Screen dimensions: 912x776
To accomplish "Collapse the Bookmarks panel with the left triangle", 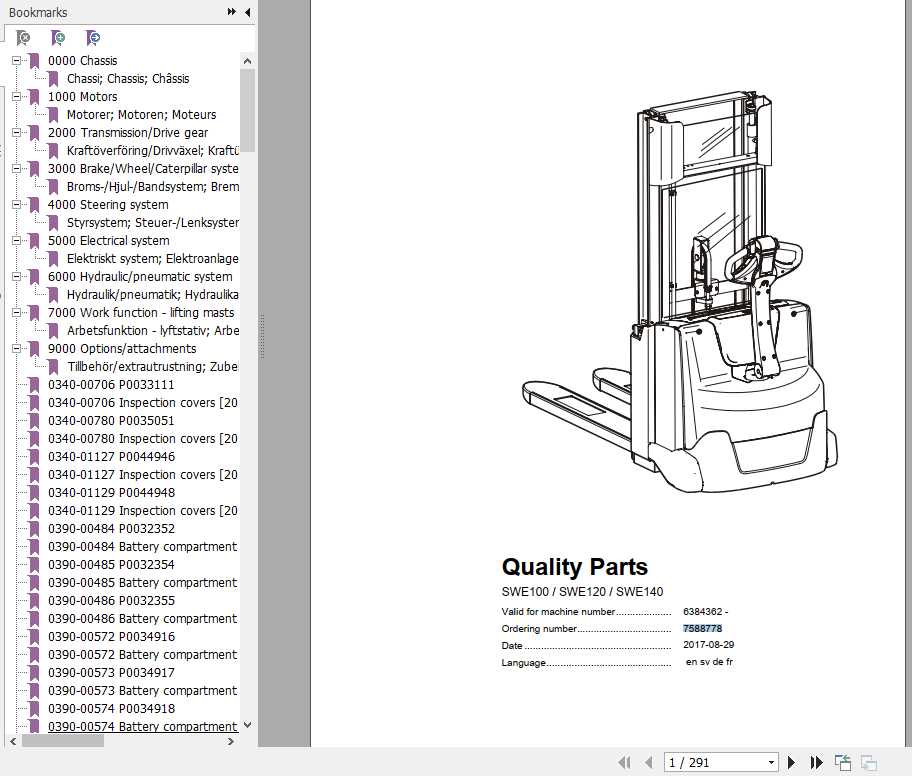I will click(247, 12).
